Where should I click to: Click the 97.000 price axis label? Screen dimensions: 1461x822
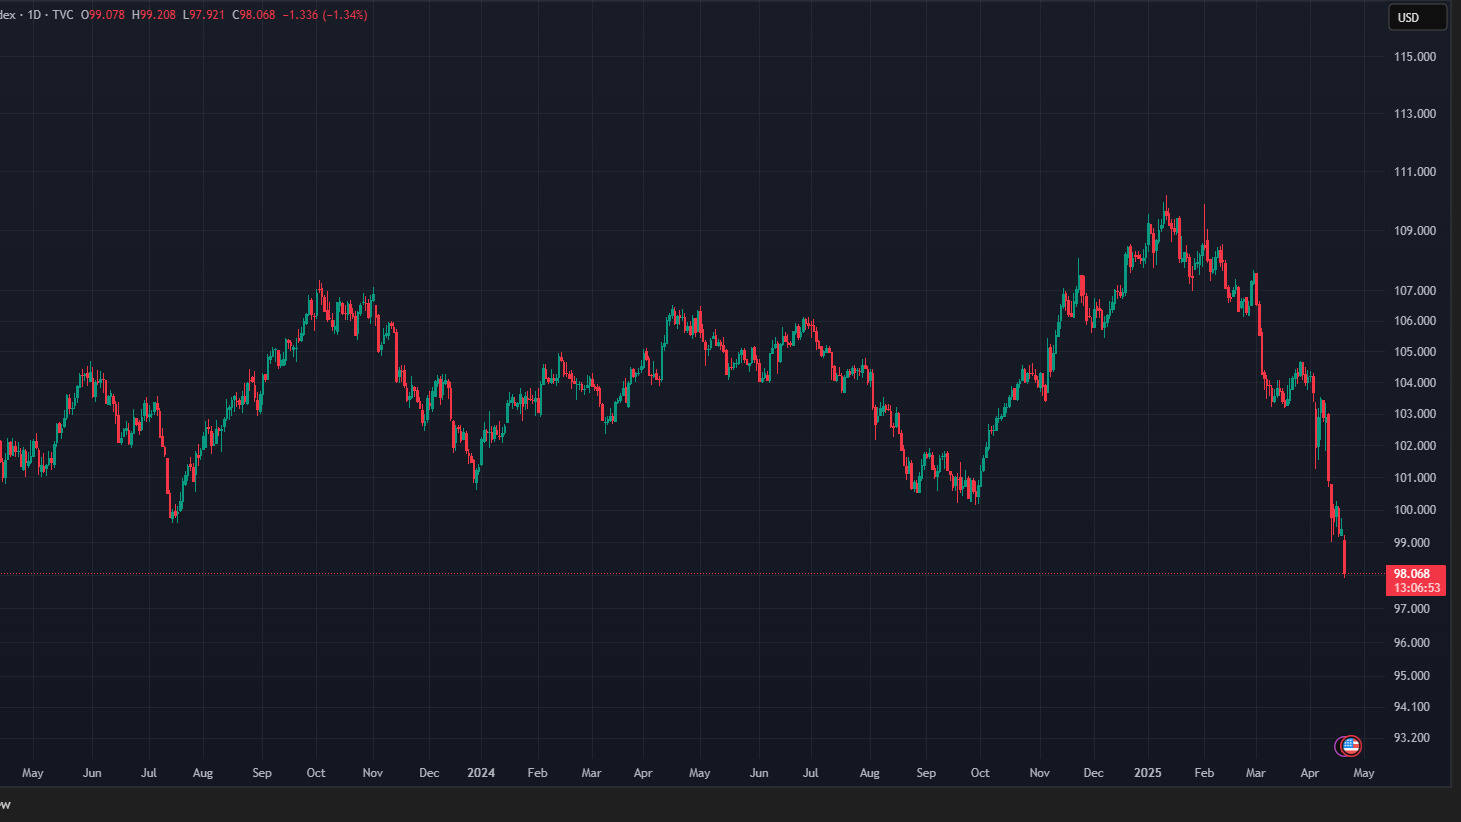pos(1412,609)
